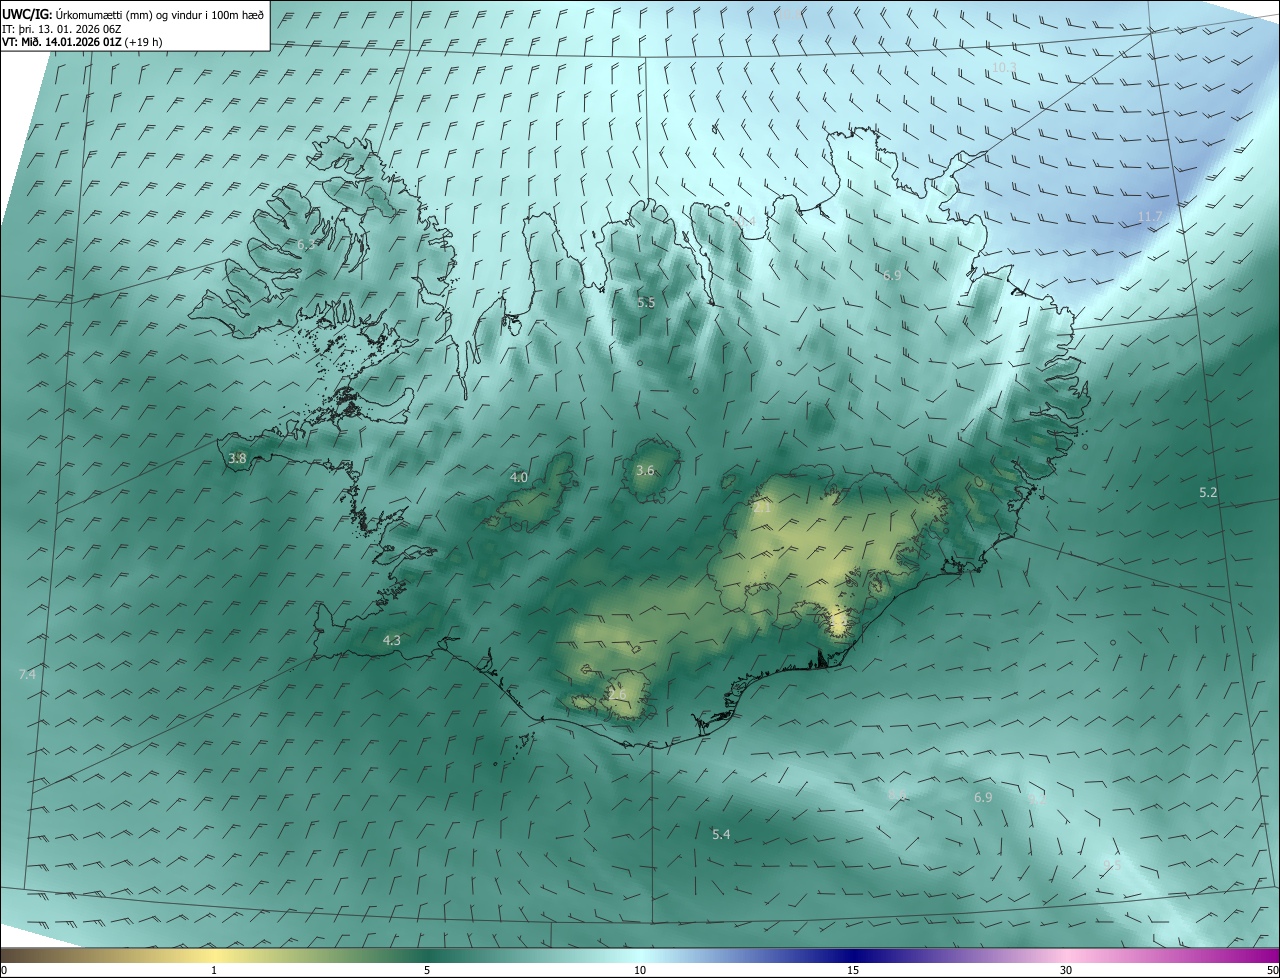Image resolution: width=1280 pixels, height=978 pixels.
Task: Click the 2.6 value on Mýrdalsjökull glacier
Action: (x=617, y=695)
